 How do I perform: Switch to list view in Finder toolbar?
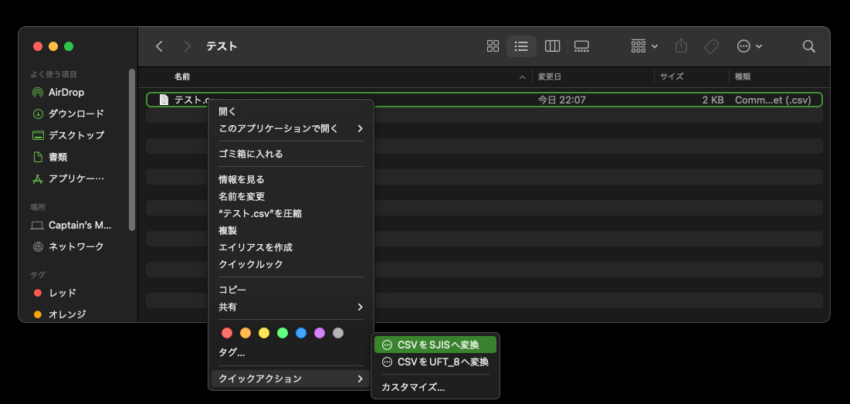tap(521, 46)
